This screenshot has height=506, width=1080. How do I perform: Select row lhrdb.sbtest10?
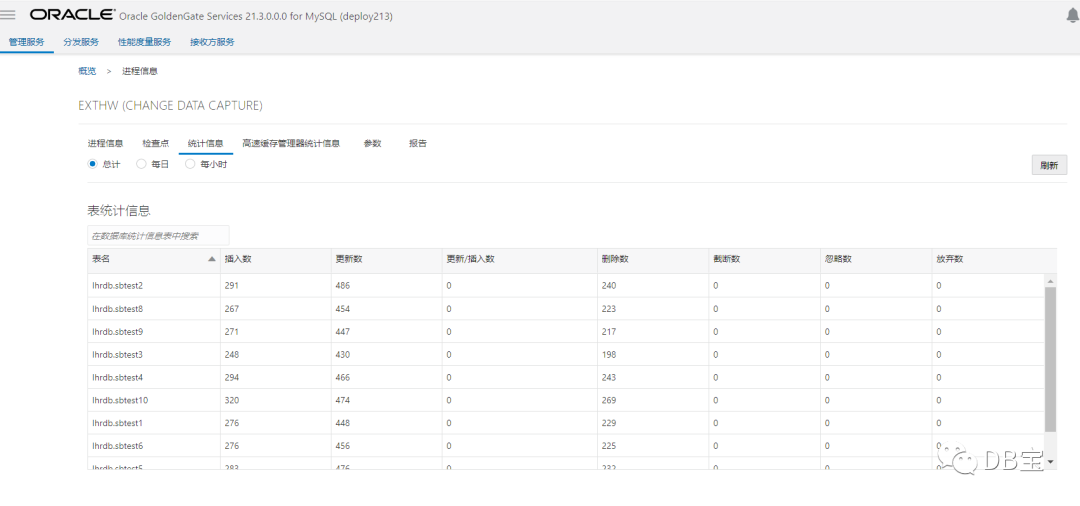tap(566, 400)
